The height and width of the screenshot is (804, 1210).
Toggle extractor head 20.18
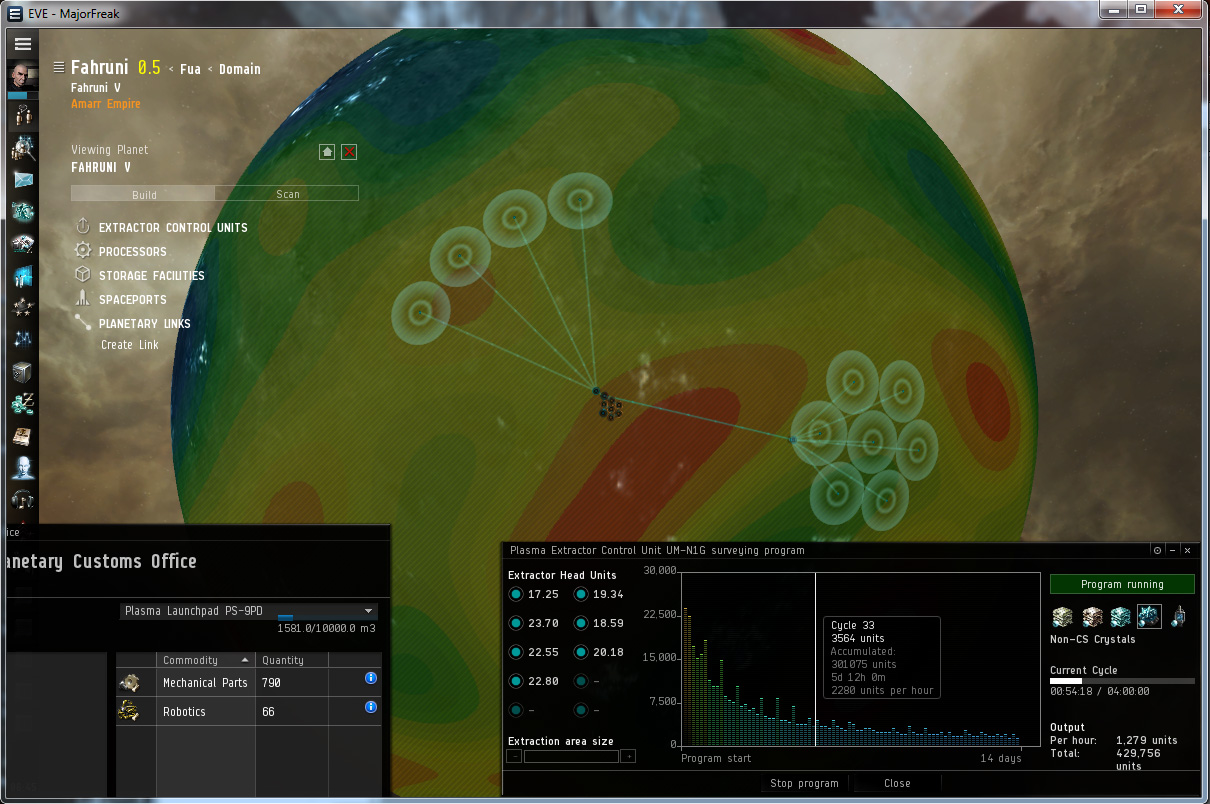[x=581, y=652]
